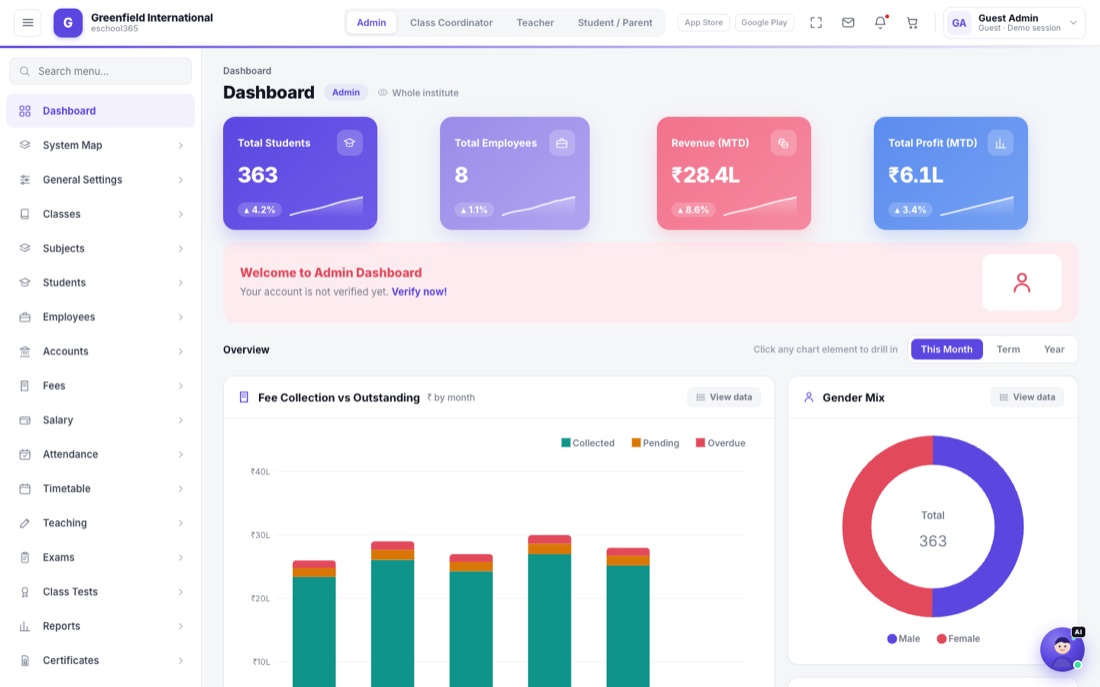1100x687 pixels.
Task: Toggle the Pending legend series
Action: pyautogui.click(x=655, y=443)
